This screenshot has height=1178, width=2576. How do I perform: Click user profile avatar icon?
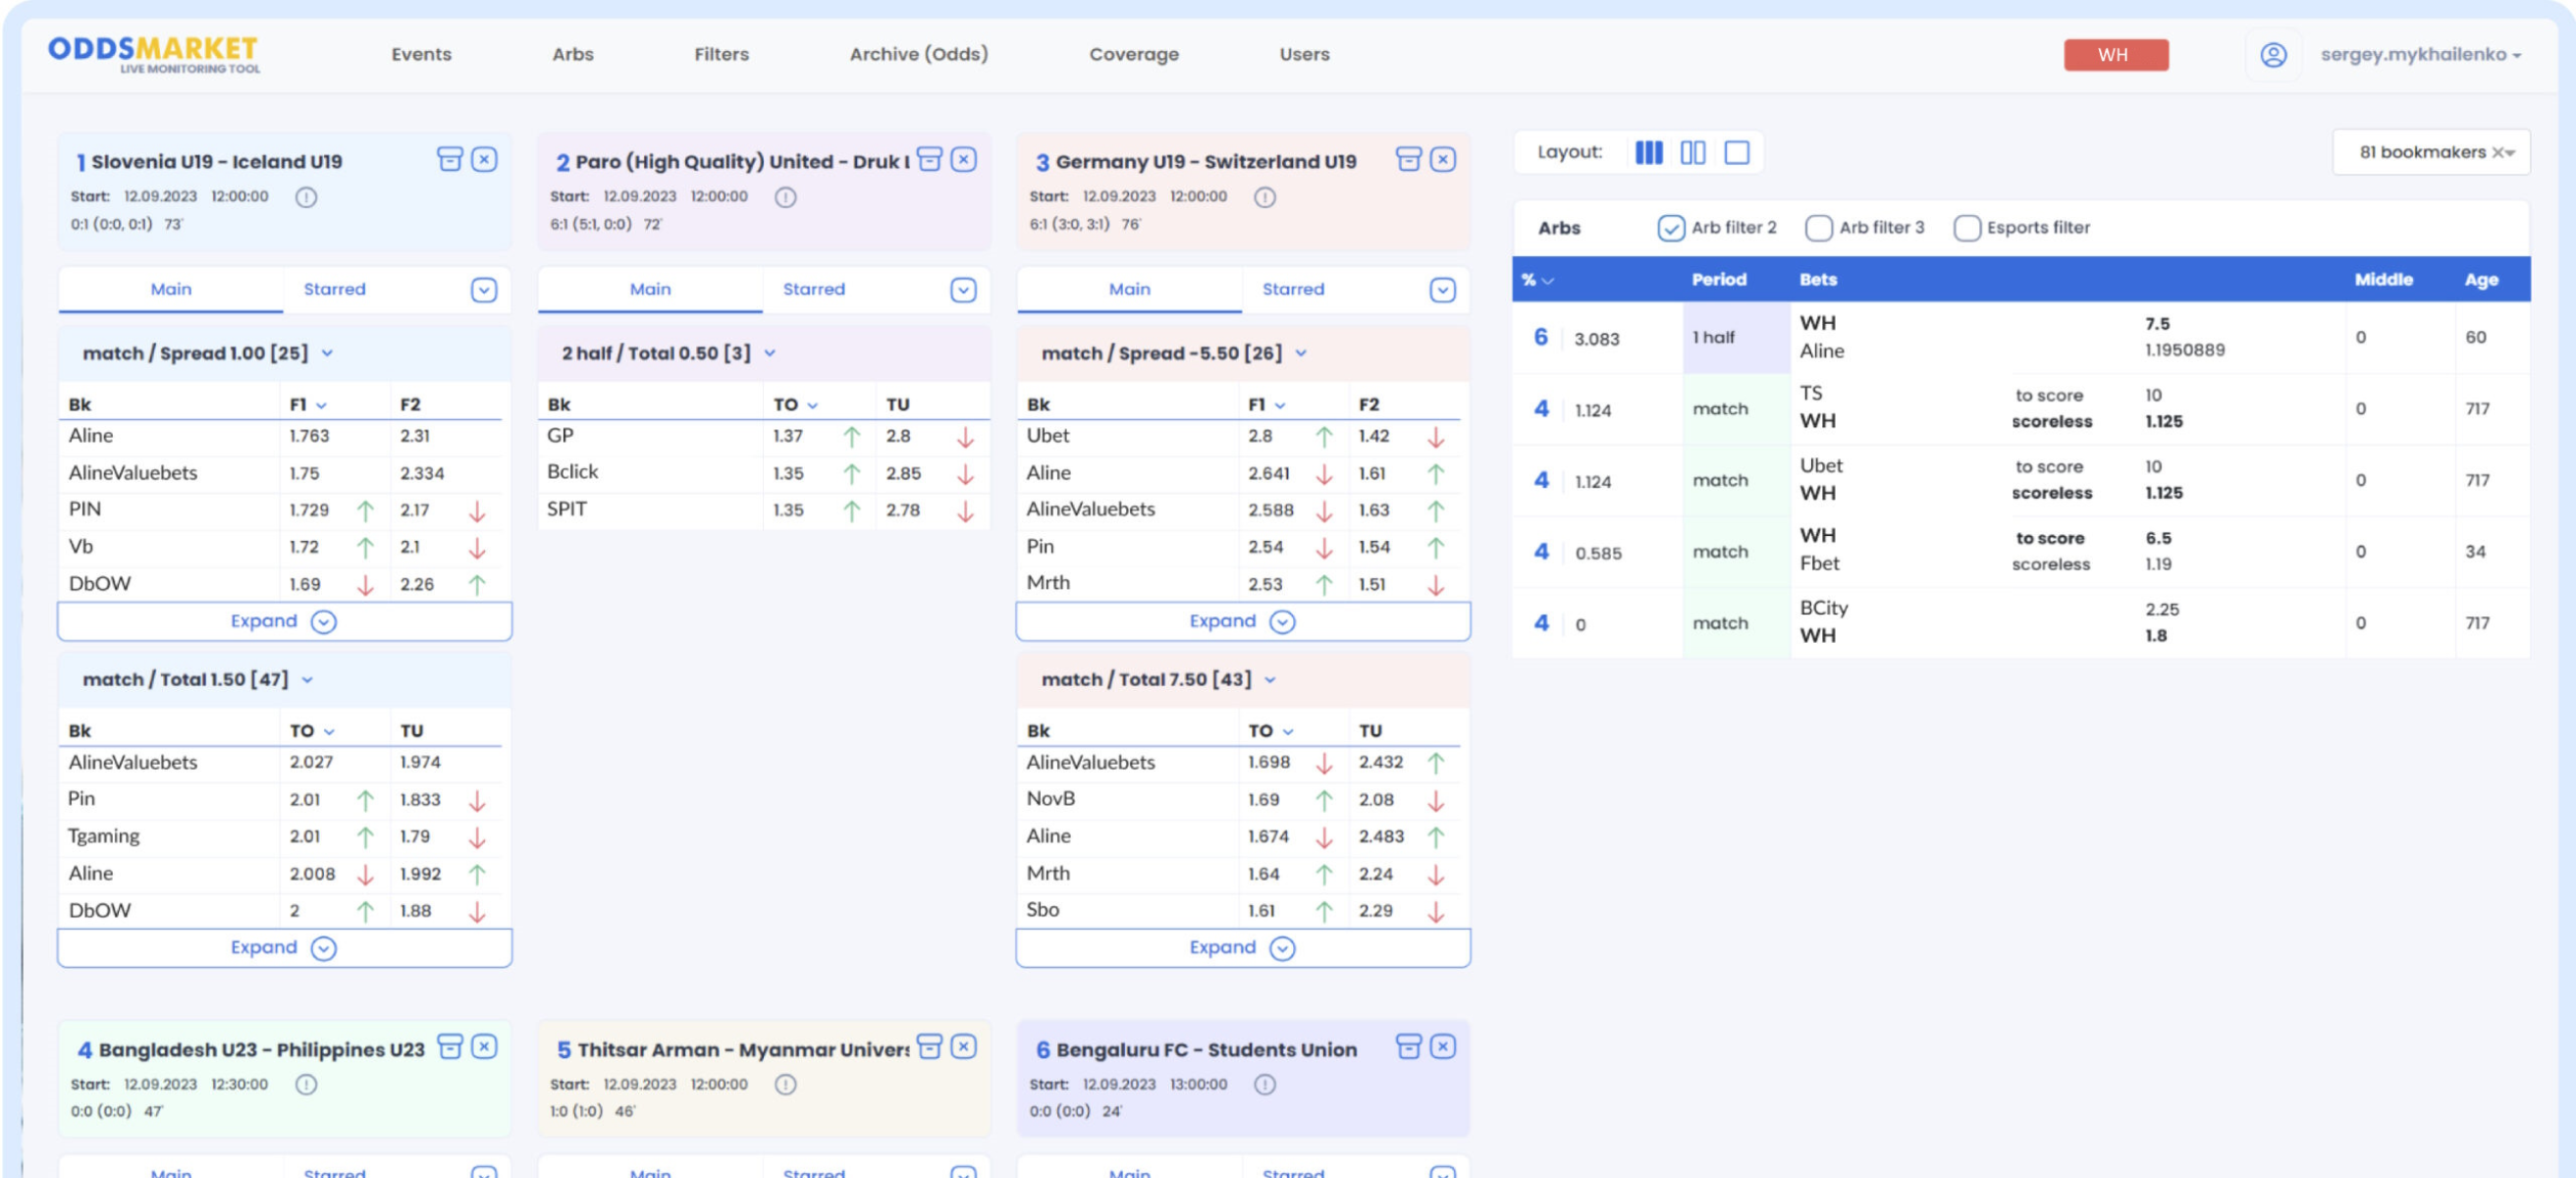click(2272, 54)
